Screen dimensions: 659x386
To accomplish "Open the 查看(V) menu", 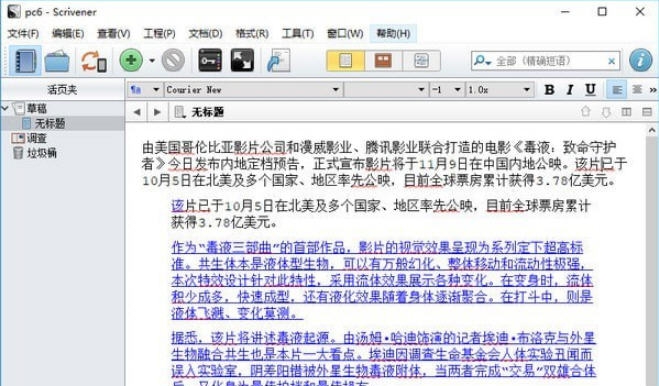I will click(113, 33).
